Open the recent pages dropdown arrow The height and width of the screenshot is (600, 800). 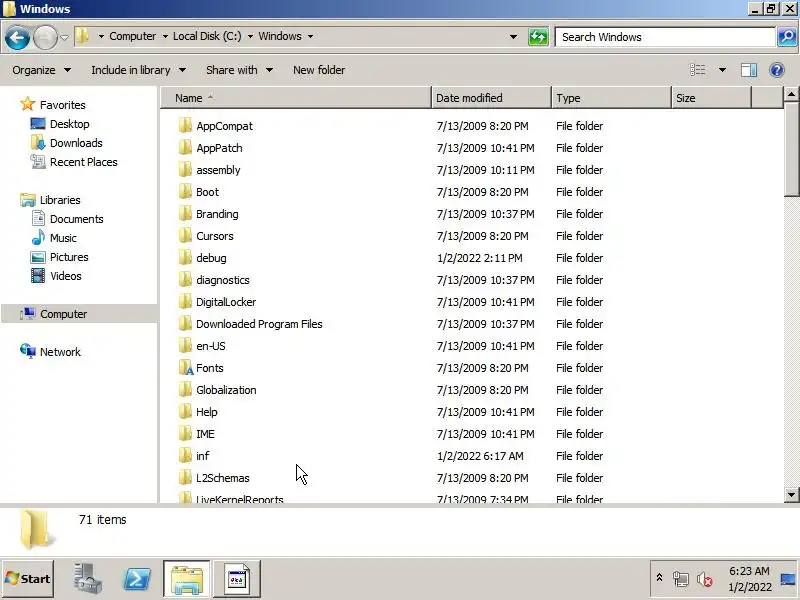point(64,37)
